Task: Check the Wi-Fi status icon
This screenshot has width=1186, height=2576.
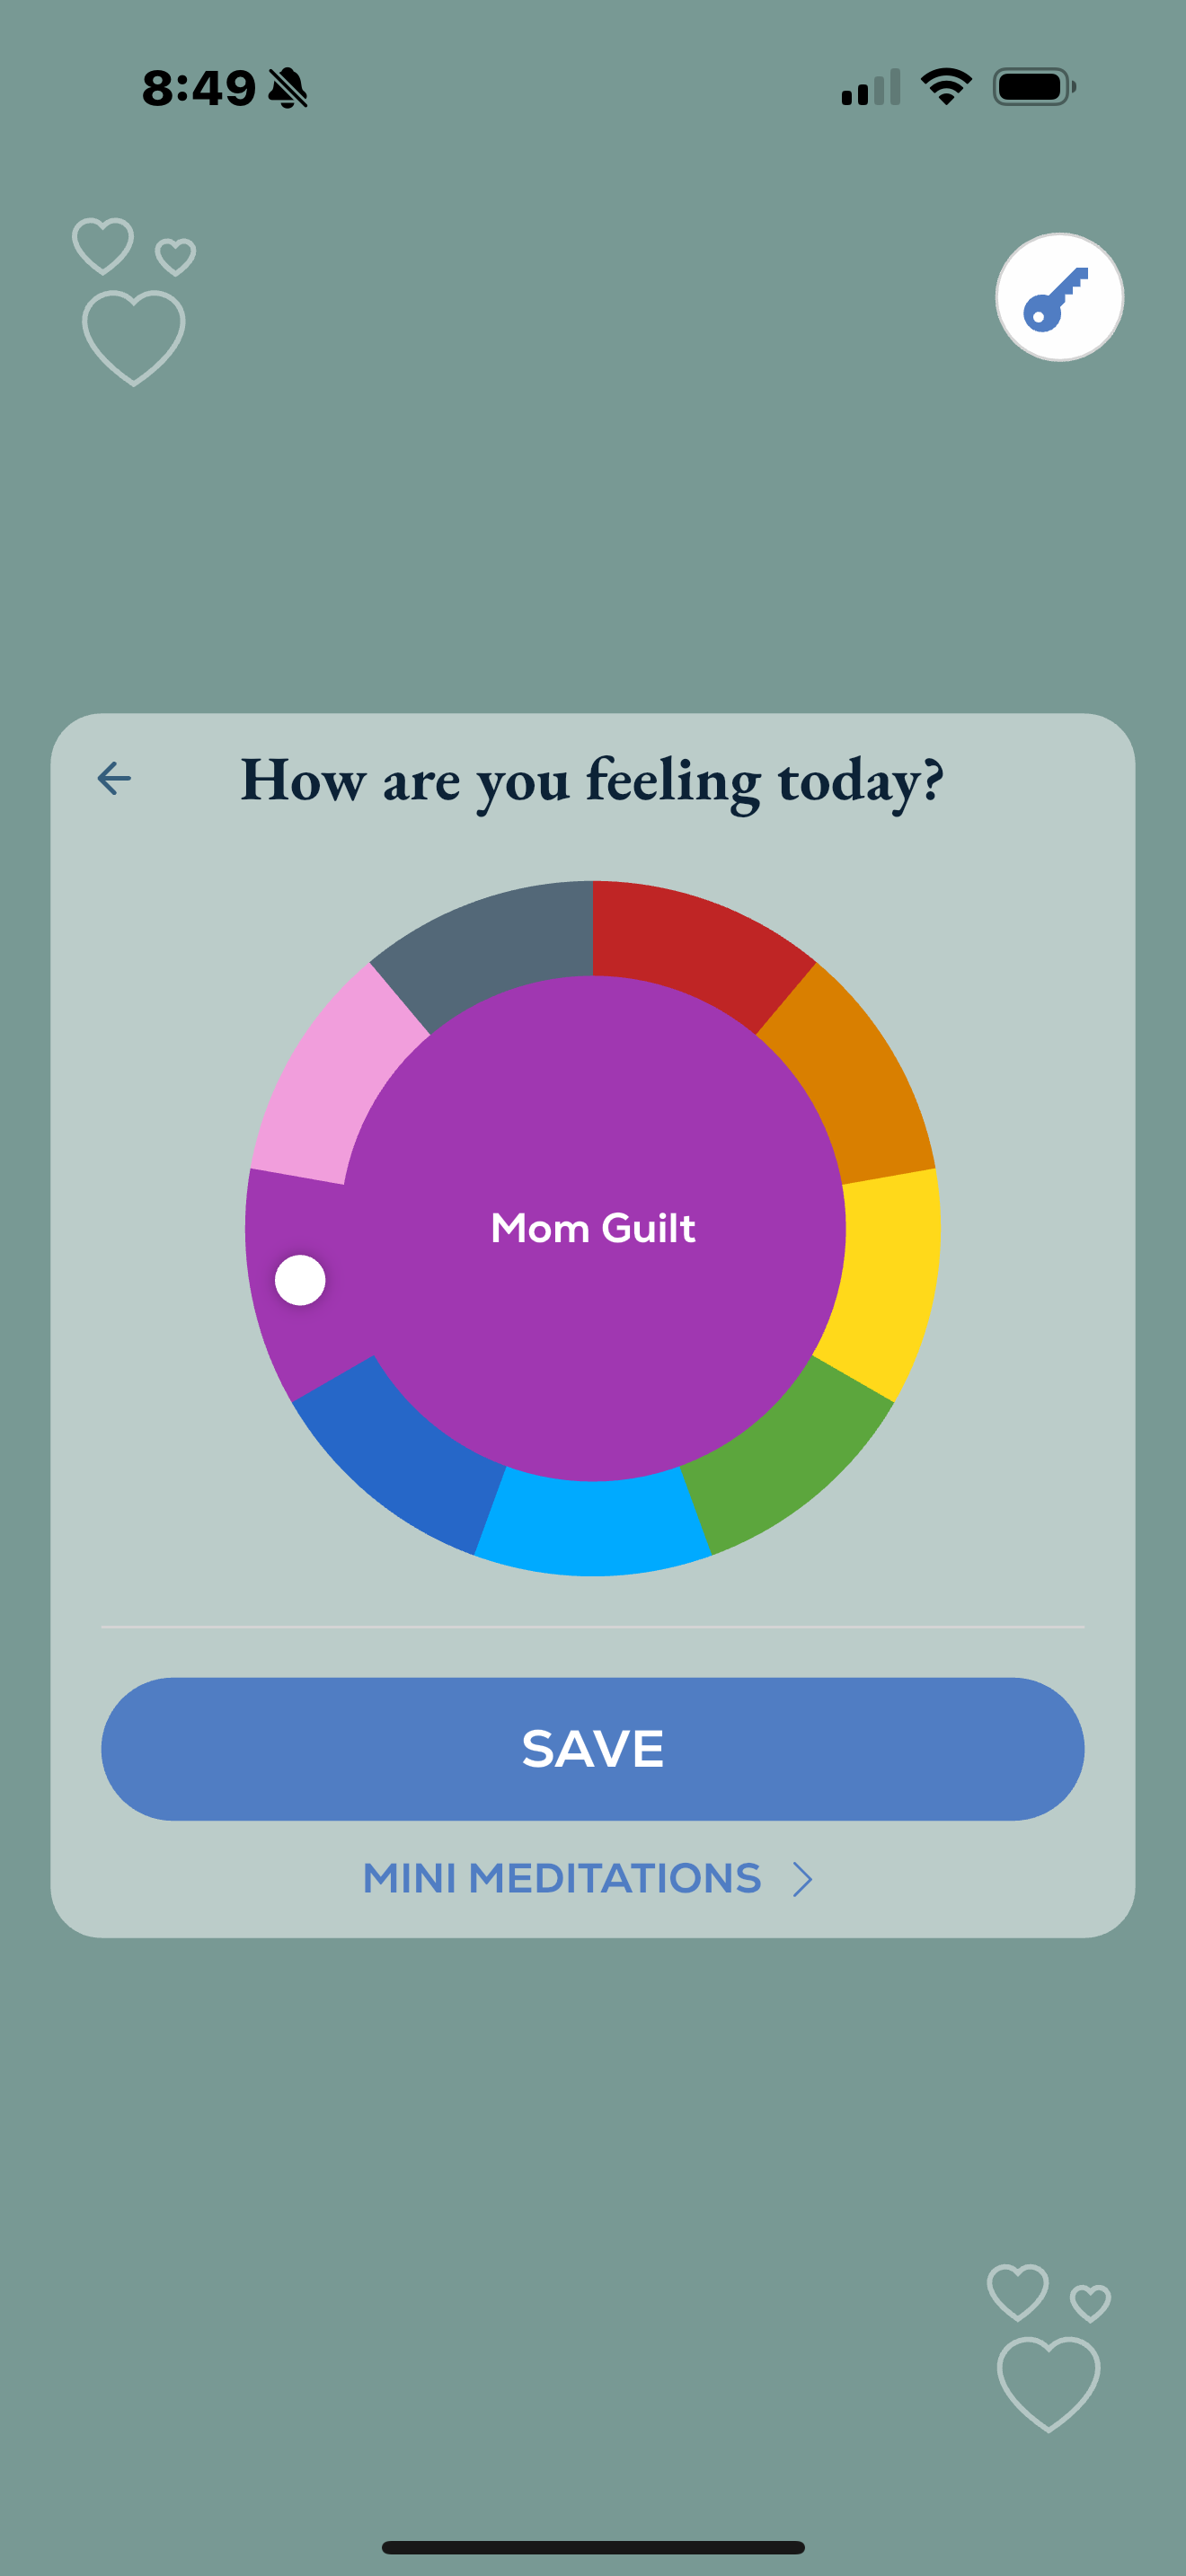Action: 945,87
